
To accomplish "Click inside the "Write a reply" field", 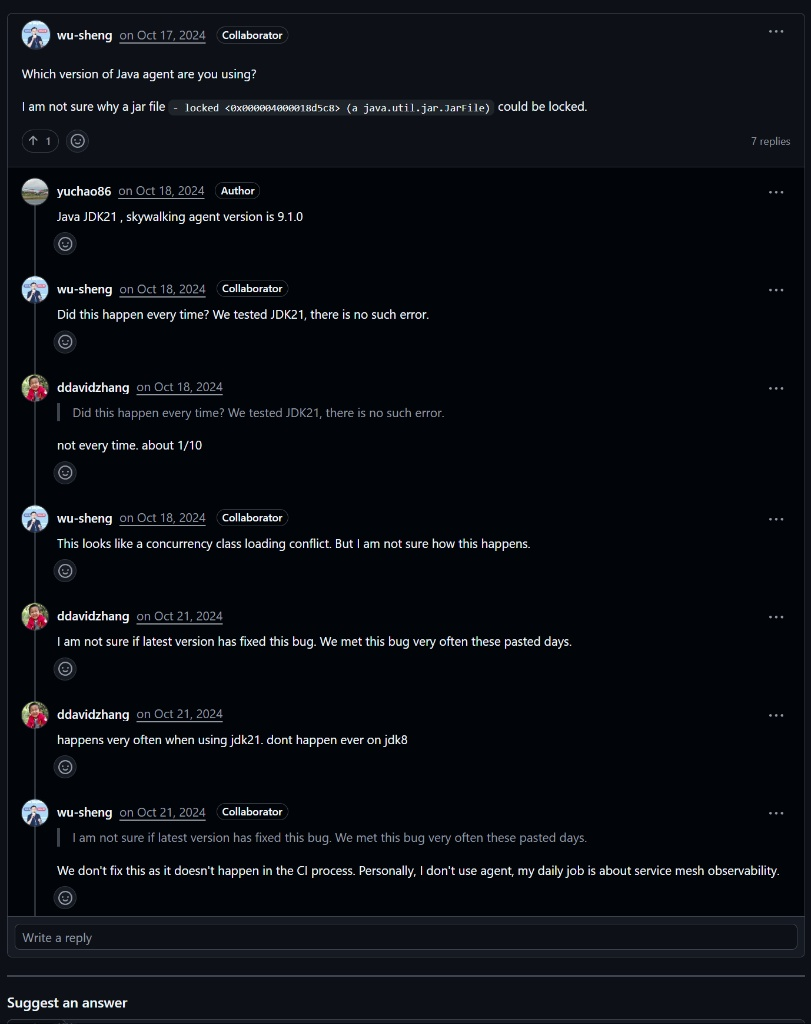I will [x=405, y=937].
